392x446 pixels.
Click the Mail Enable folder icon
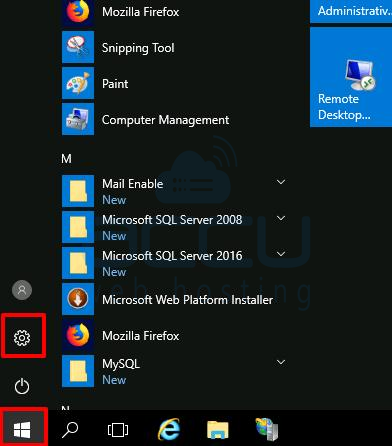coord(78,191)
